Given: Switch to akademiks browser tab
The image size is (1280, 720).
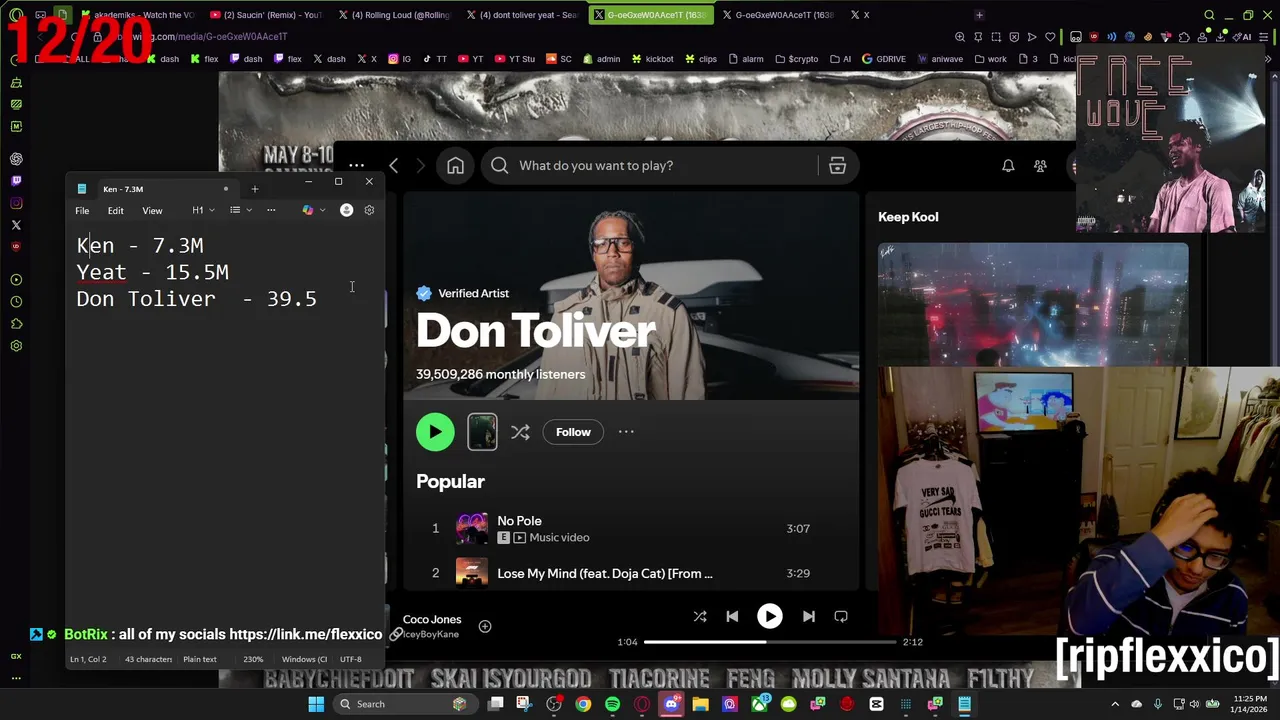Looking at the screenshot, I should click(139, 15).
